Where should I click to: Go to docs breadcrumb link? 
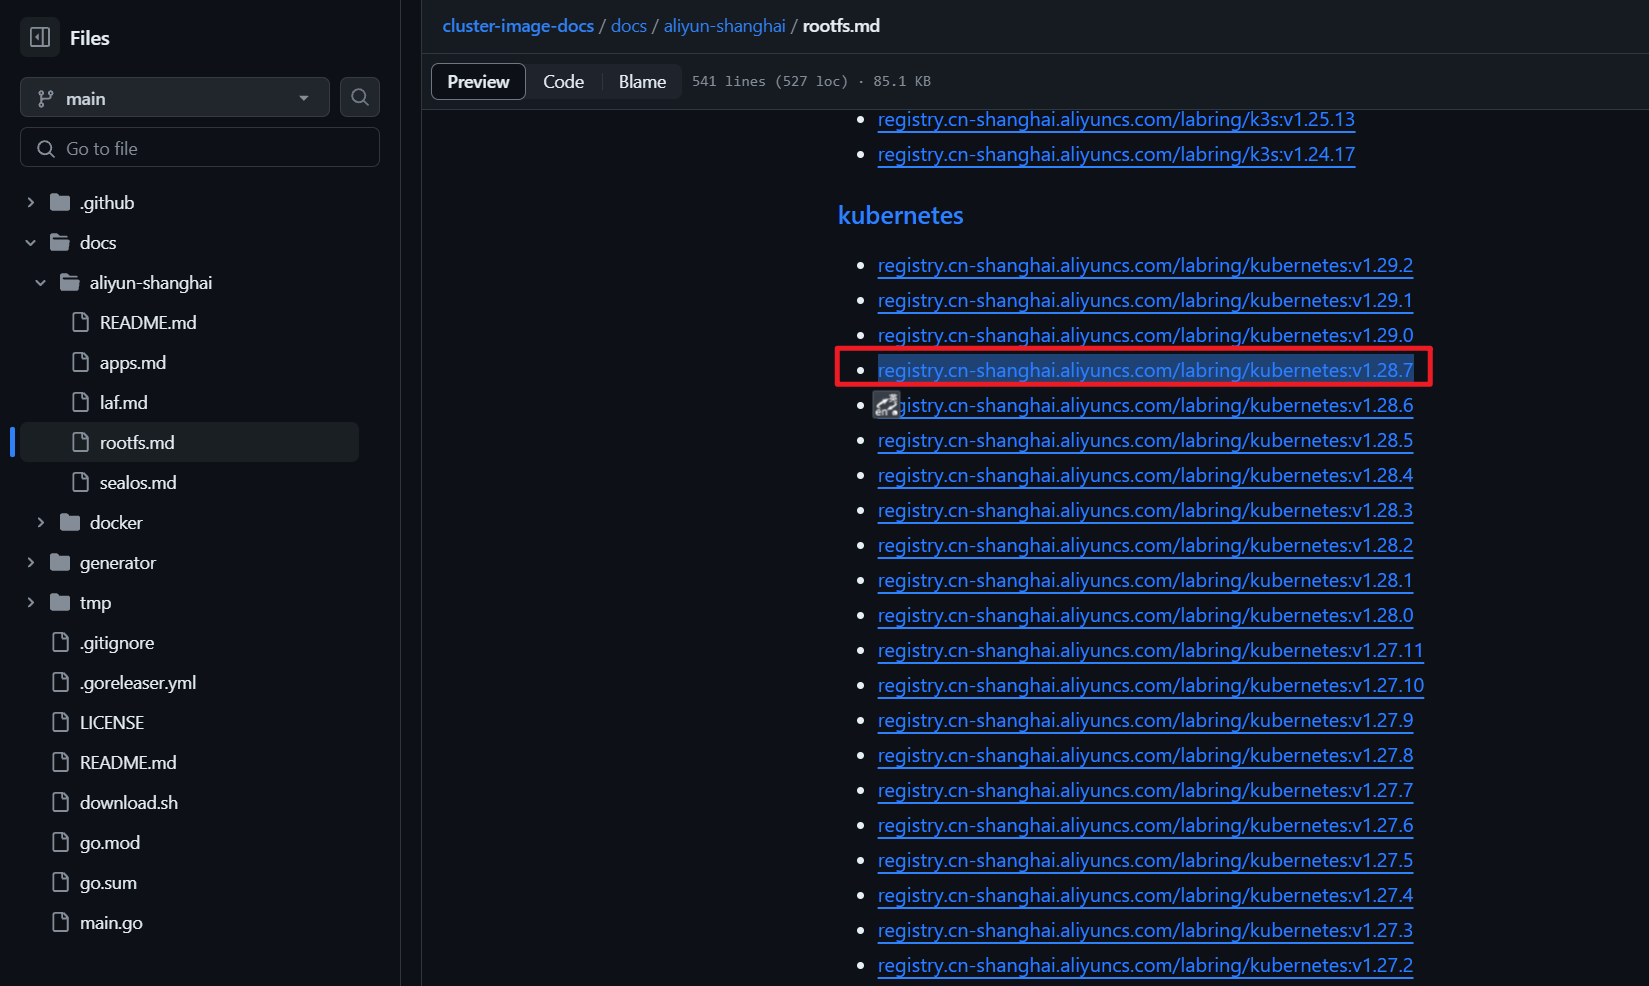629,26
